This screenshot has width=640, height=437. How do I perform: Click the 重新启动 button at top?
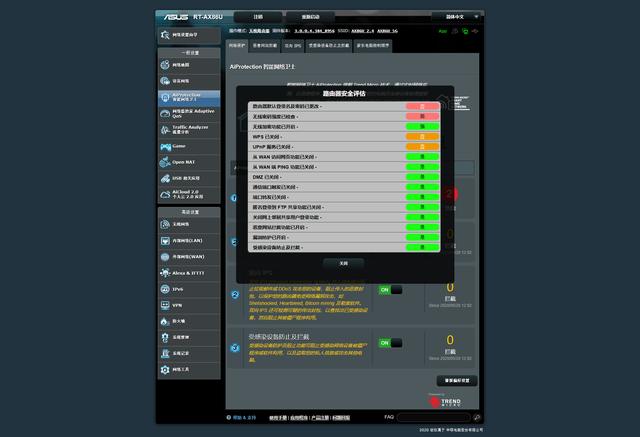click(310, 17)
